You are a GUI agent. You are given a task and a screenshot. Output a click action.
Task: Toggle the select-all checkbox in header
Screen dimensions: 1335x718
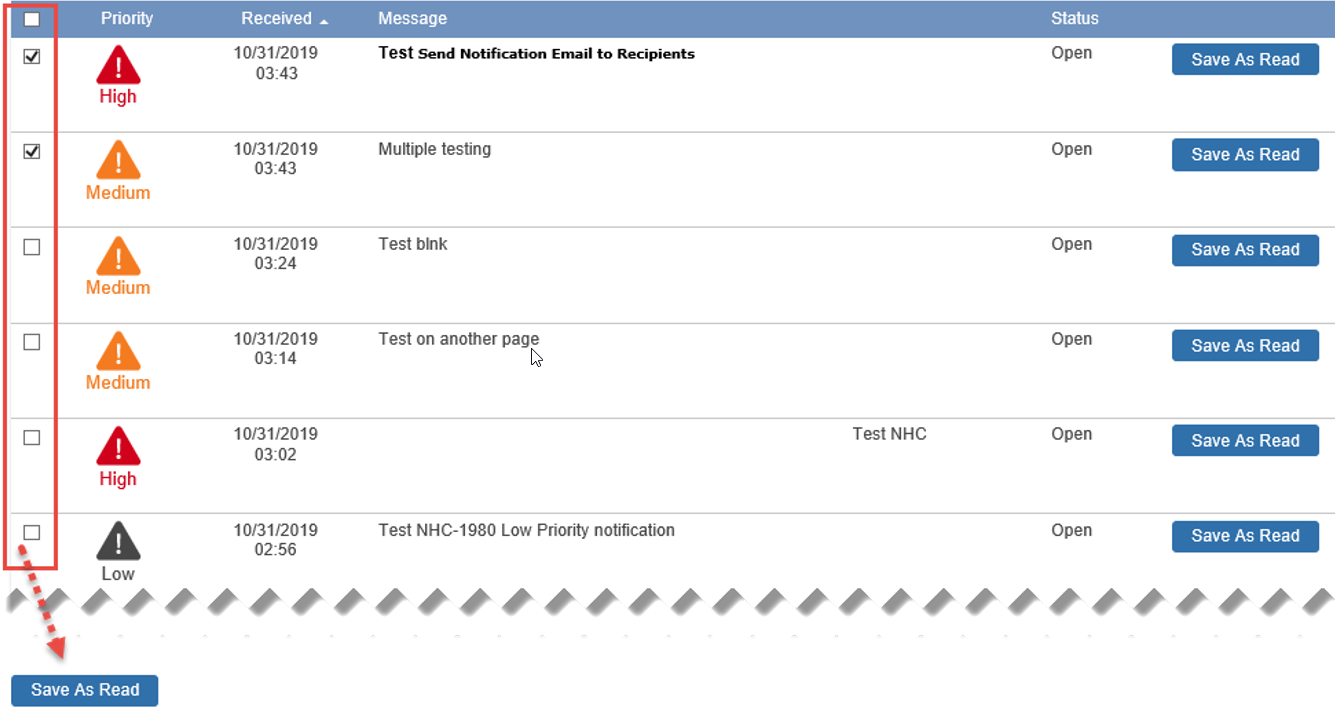click(x=32, y=19)
